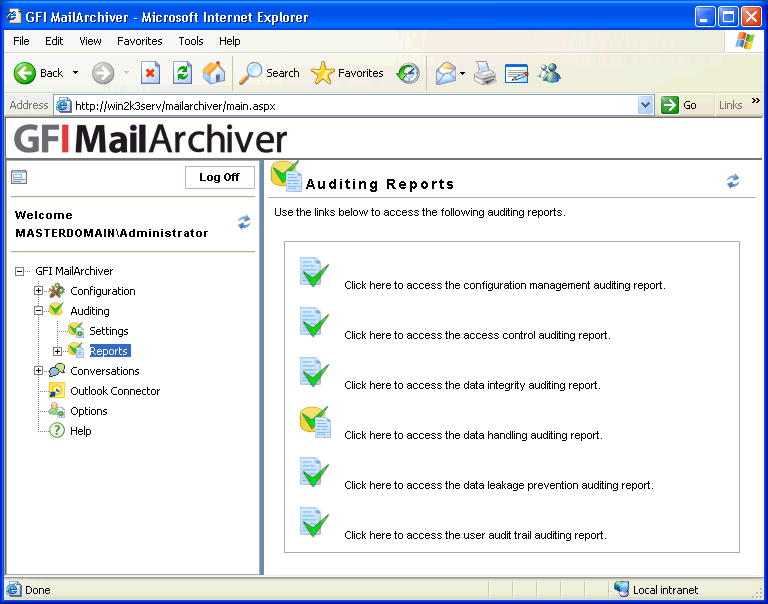
Task: Select the Outlook Connector tree label
Action: [x=115, y=391]
